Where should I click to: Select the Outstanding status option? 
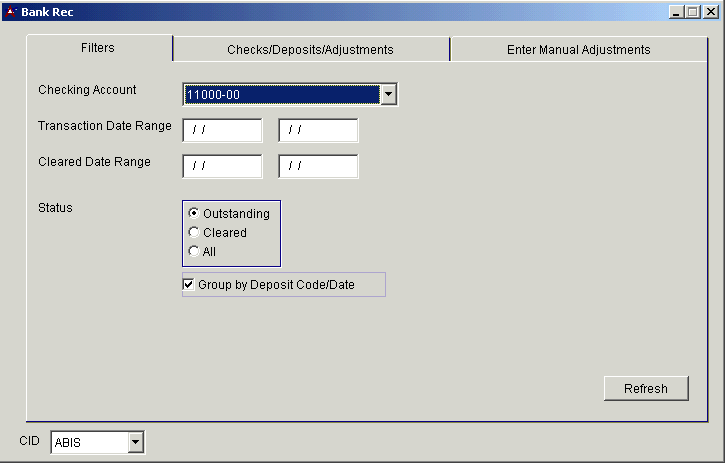194,214
